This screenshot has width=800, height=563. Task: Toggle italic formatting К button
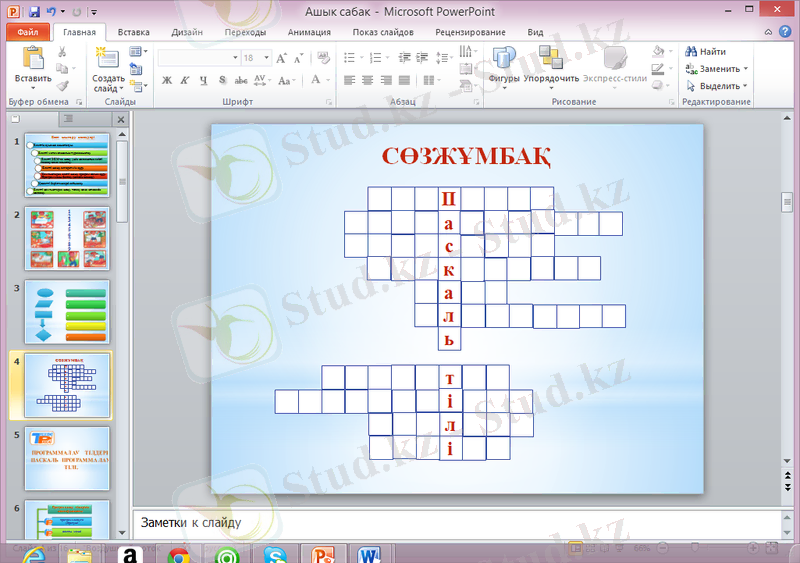coord(185,80)
